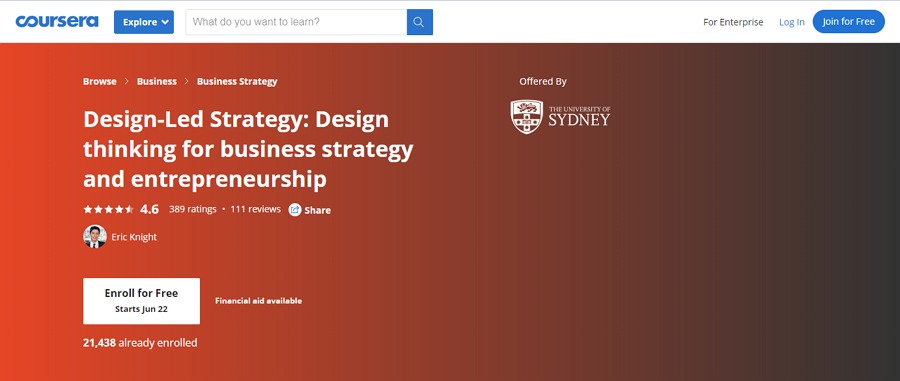Click the 389 ratings text
This screenshot has width=900, height=381.
[192, 209]
